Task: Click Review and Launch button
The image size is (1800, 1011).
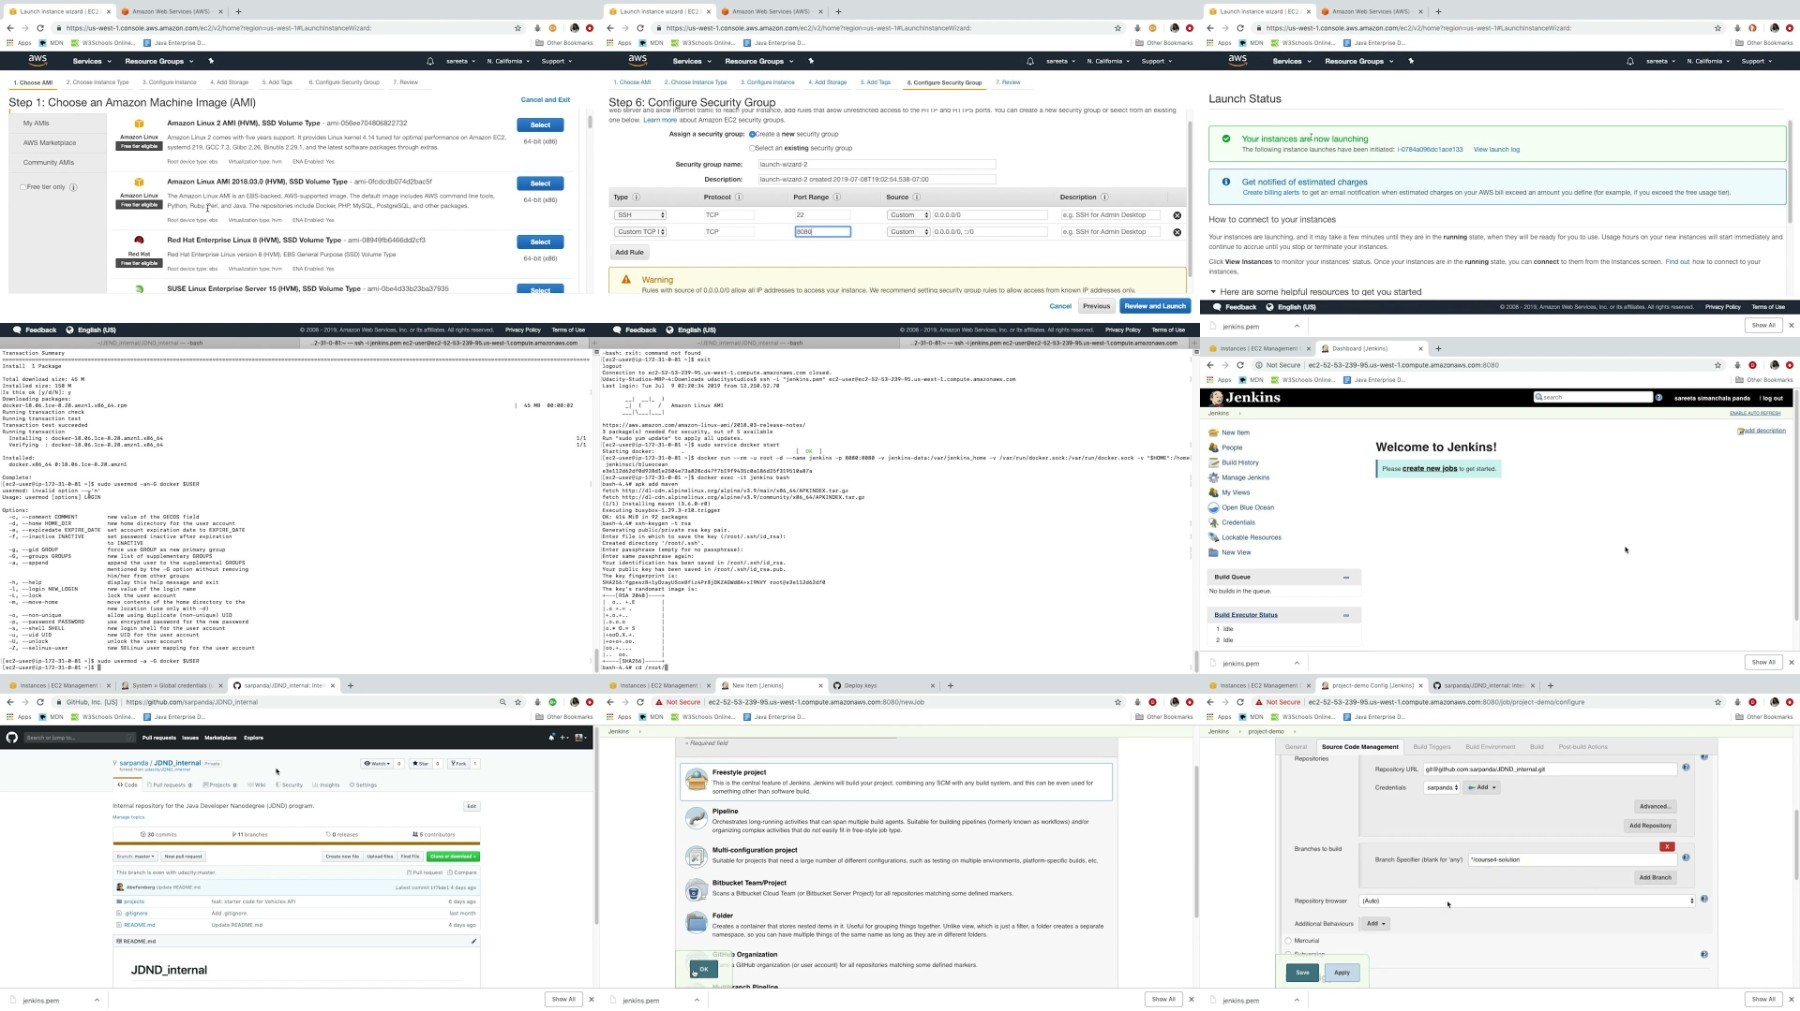Action: [x=1155, y=306]
